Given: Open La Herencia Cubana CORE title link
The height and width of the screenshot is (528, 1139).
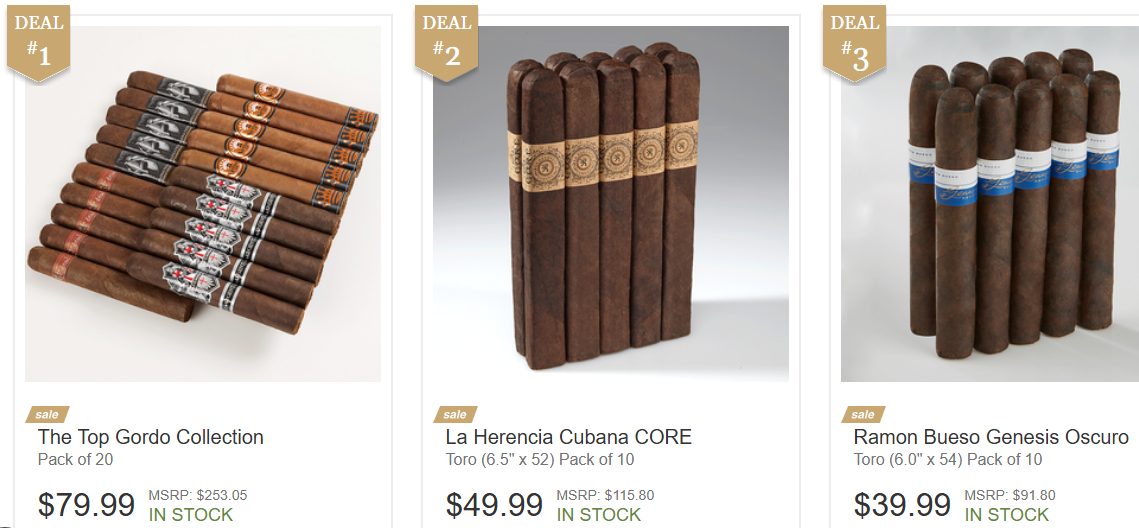Looking at the screenshot, I should tap(569, 437).
